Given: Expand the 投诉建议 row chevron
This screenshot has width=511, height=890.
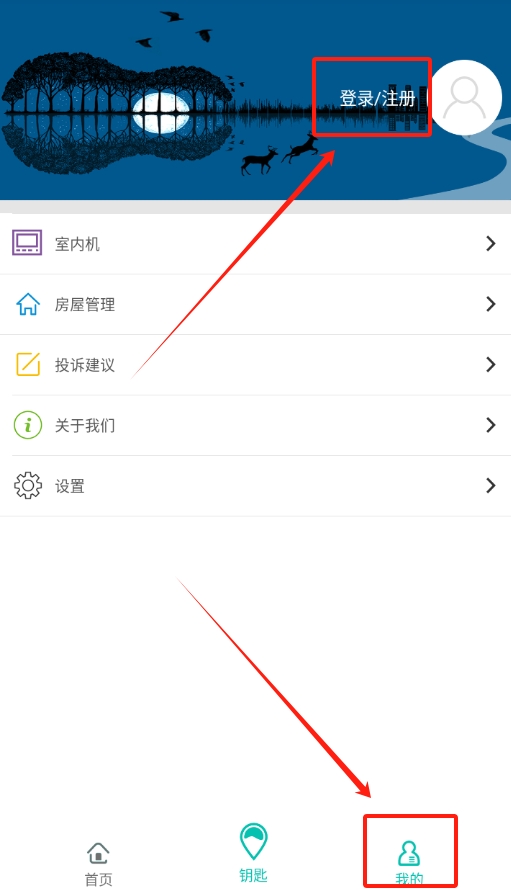Looking at the screenshot, I should [x=491, y=364].
